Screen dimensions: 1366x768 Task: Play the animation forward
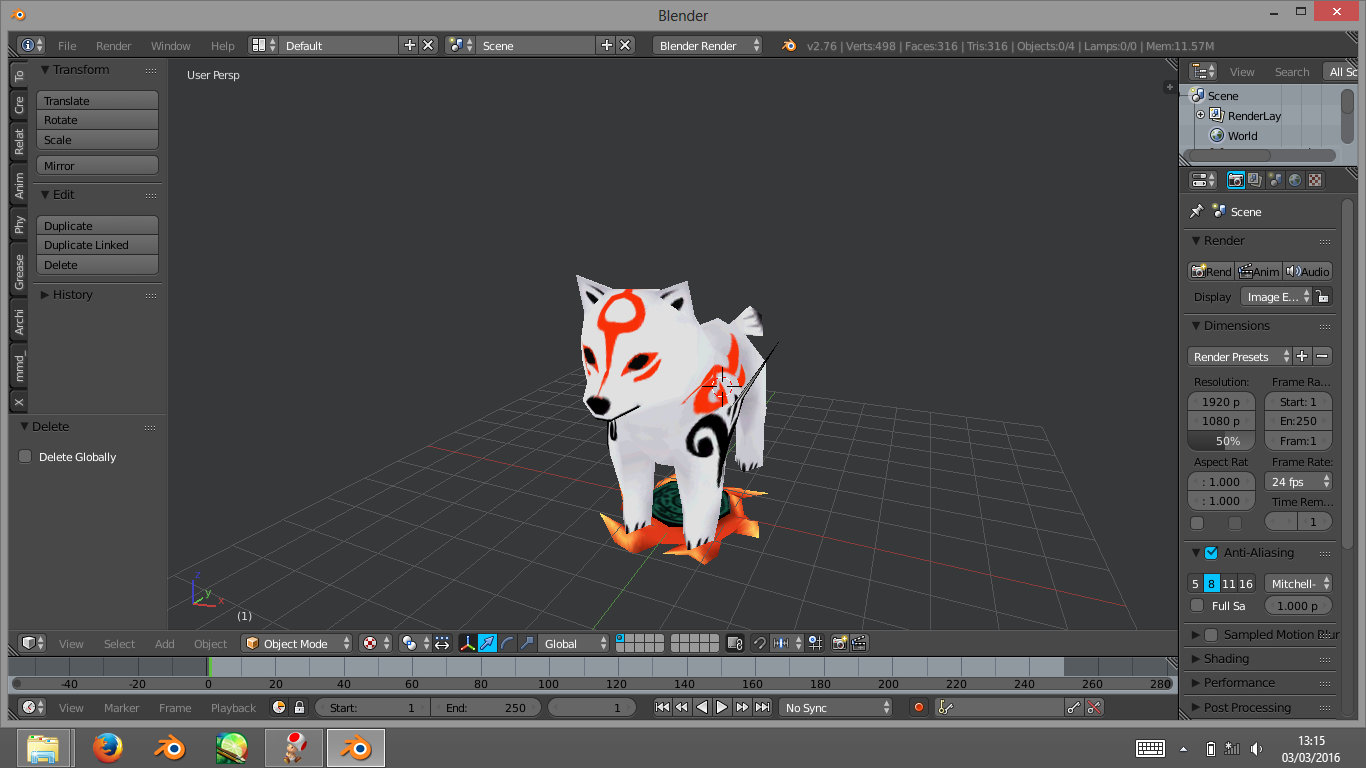point(722,707)
